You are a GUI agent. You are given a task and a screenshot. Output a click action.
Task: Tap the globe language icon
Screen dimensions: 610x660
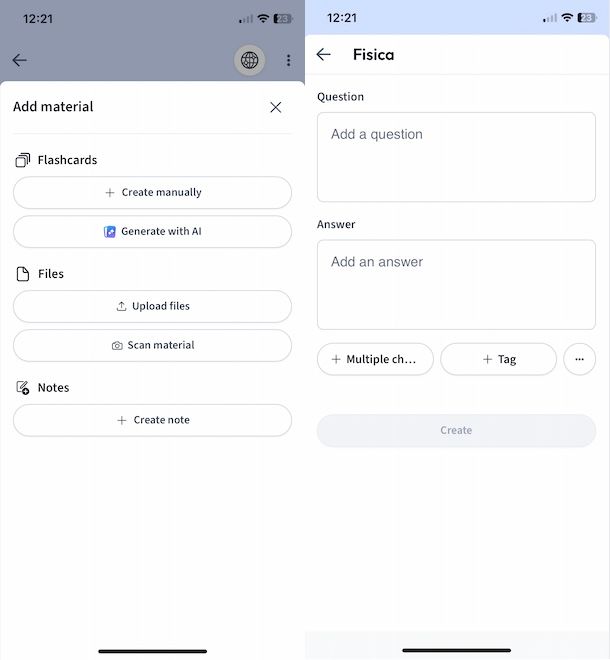249,60
